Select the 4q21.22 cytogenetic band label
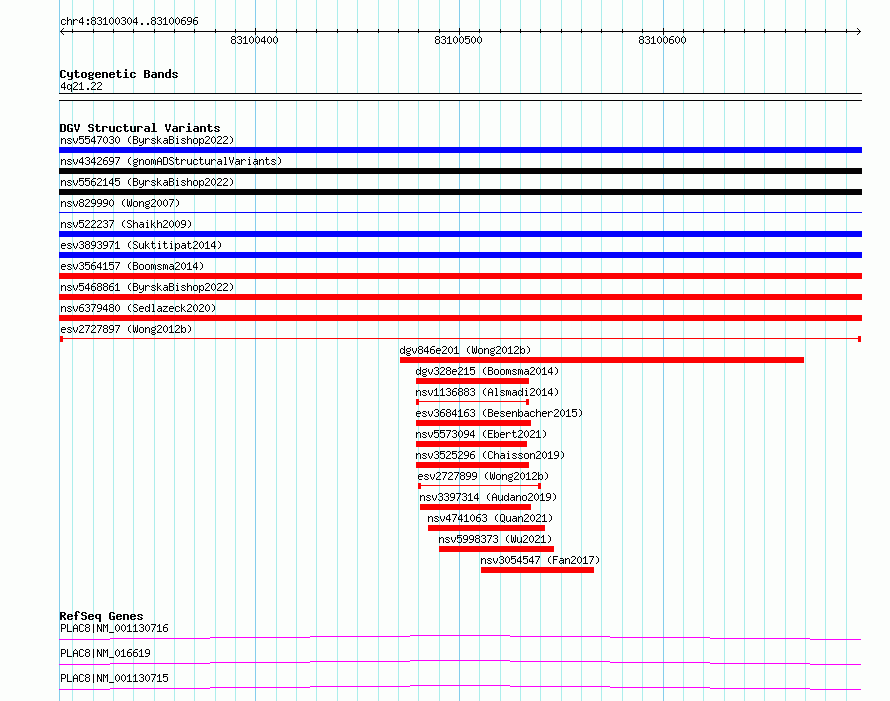This screenshot has width=890, height=701. click(81, 86)
